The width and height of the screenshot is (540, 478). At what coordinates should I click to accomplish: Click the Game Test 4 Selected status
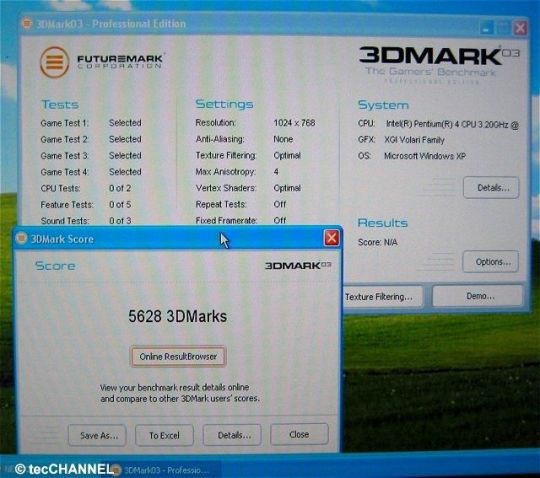click(125, 172)
